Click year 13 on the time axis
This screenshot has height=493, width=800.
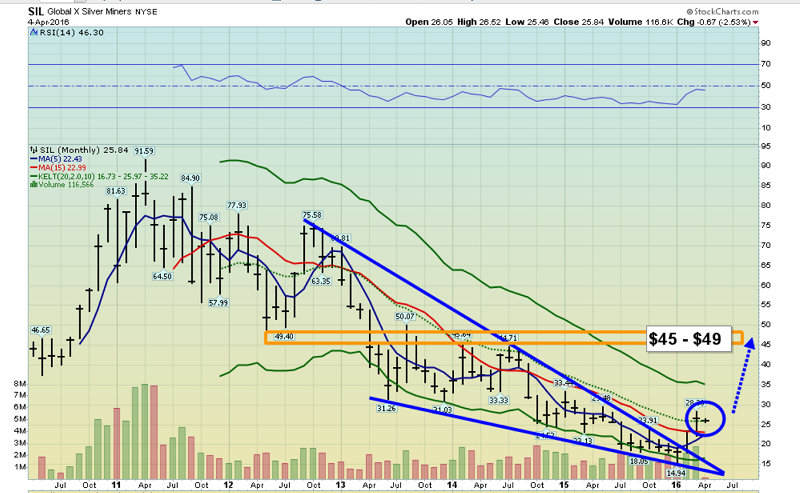point(340,485)
